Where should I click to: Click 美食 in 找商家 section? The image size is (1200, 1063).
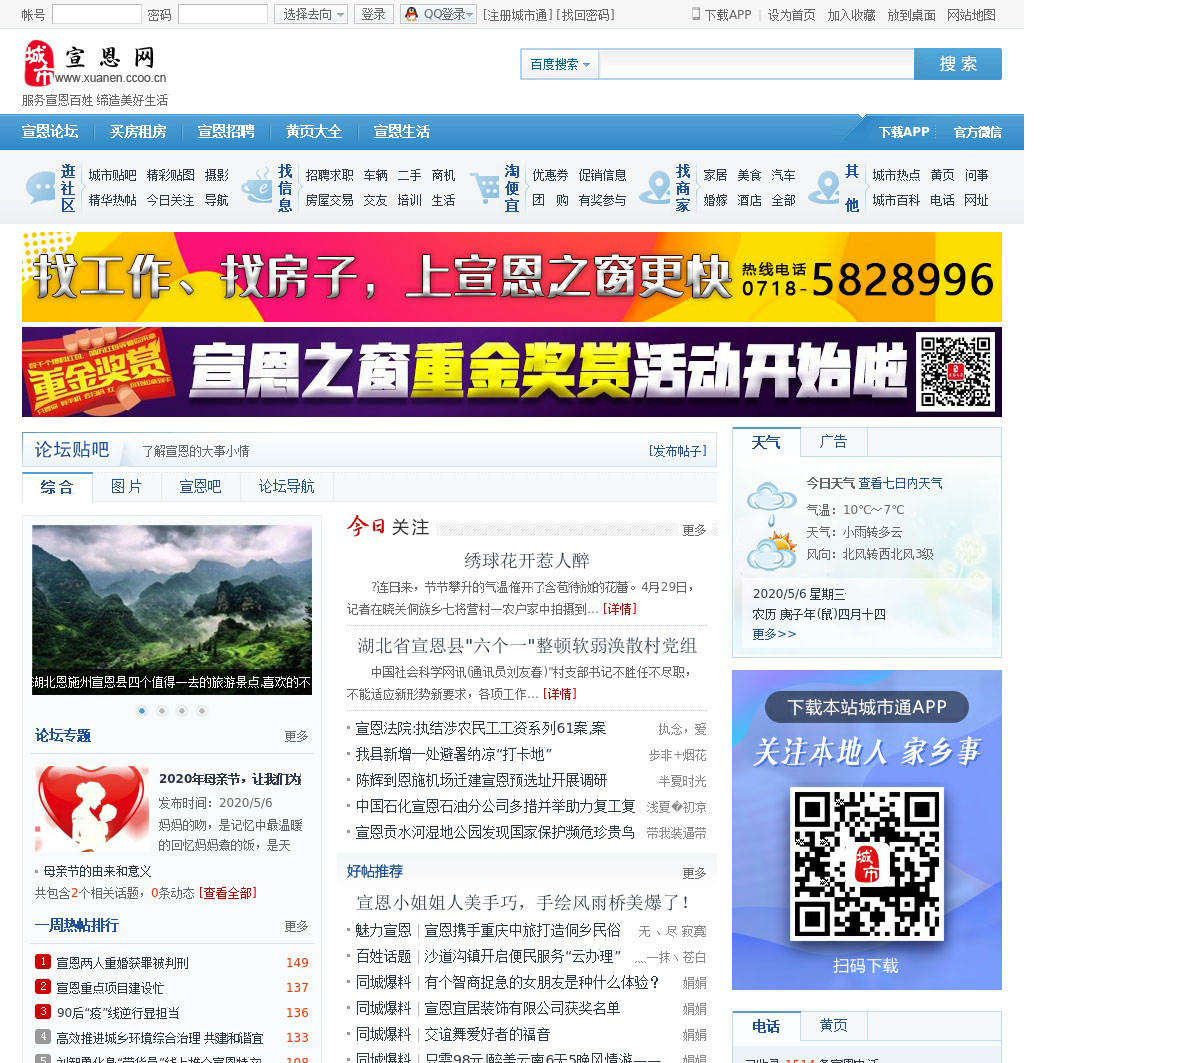point(749,175)
